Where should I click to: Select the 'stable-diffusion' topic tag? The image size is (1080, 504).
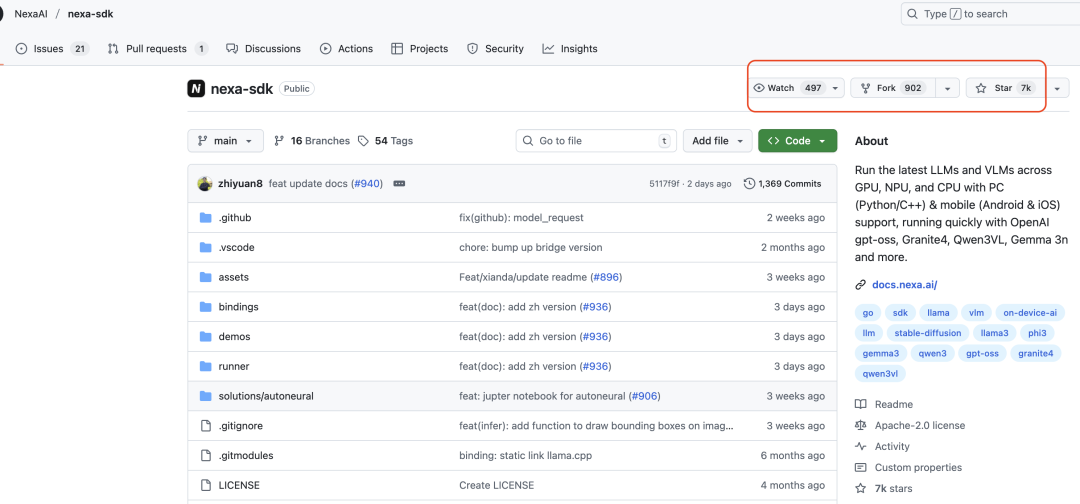pos(928,333)
